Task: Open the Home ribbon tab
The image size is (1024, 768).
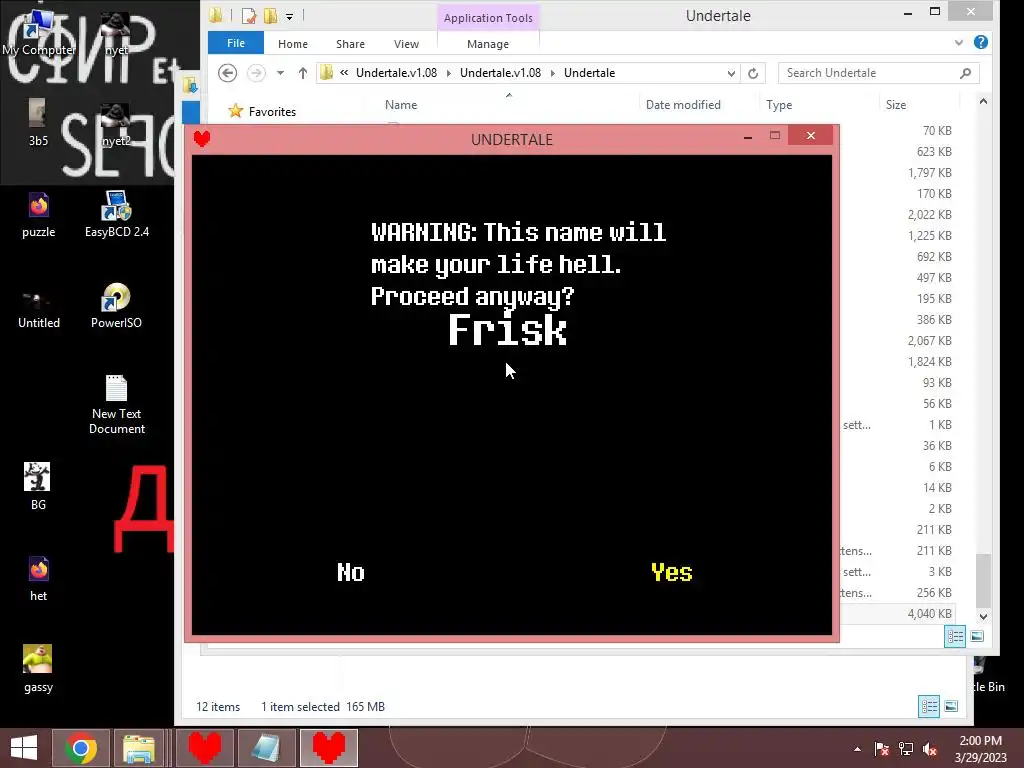Action: [293, 44]
